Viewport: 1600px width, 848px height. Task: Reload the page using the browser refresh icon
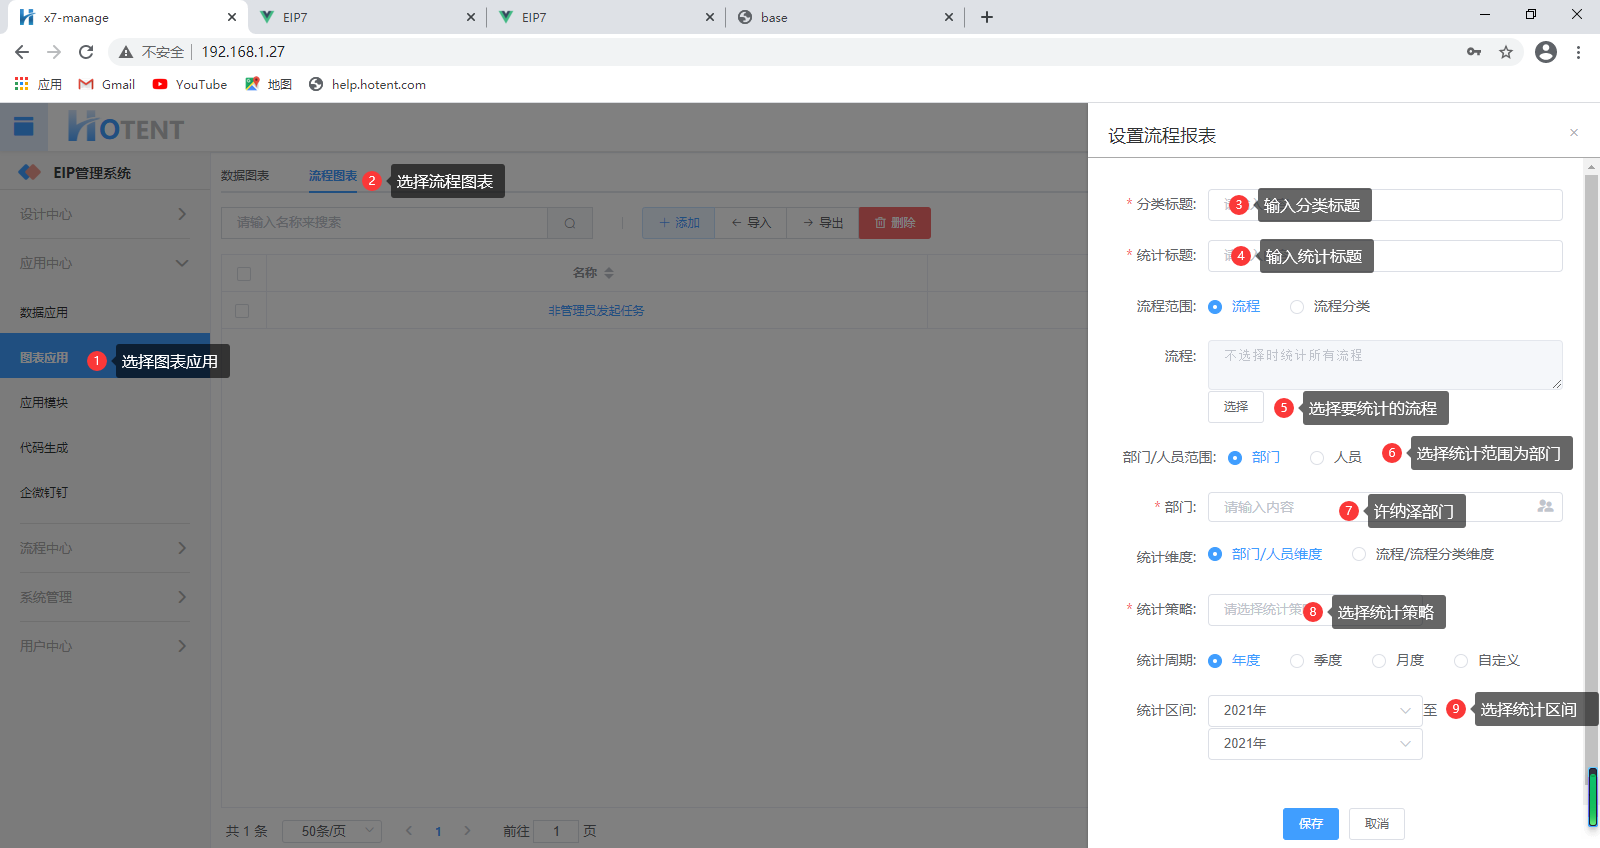coord(86,52)
